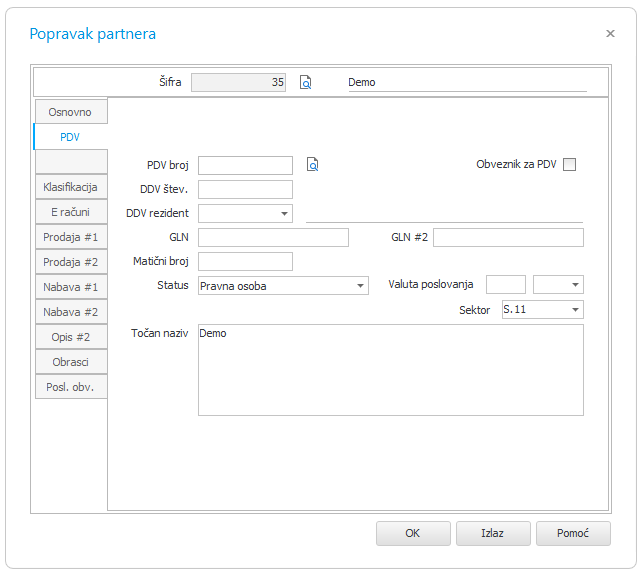Switch to the Obrasci tab
The width and height of the screenshot is (639, 571).
71,362
